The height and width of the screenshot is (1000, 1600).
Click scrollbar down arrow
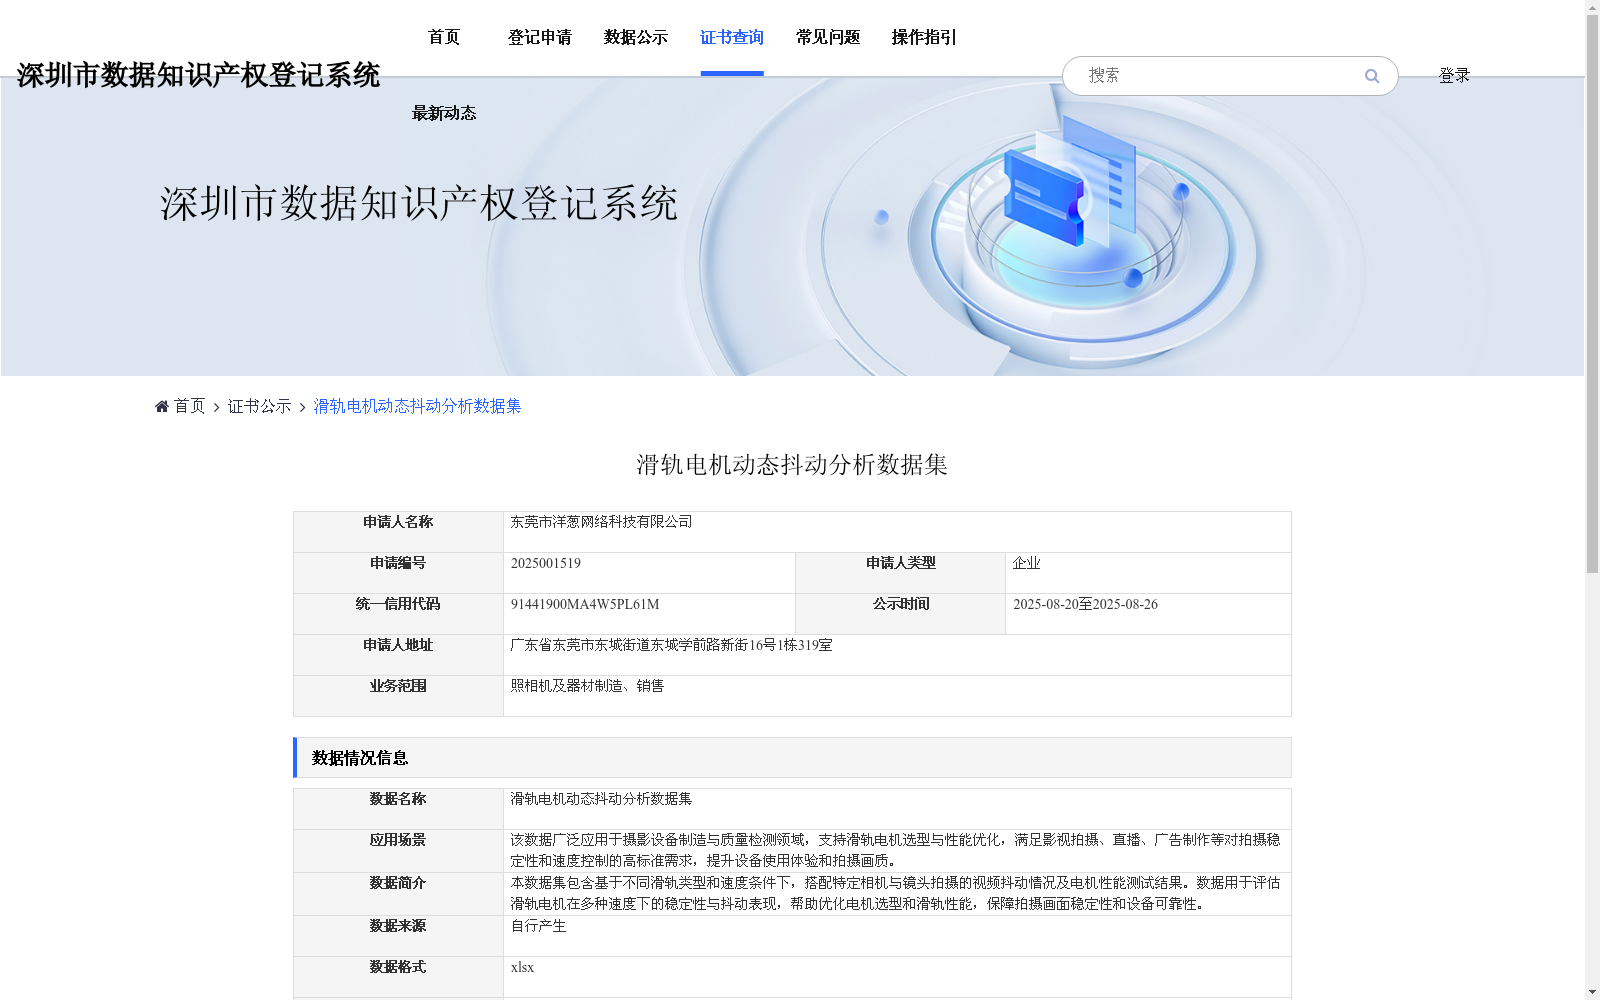(x=1592, y=992)
